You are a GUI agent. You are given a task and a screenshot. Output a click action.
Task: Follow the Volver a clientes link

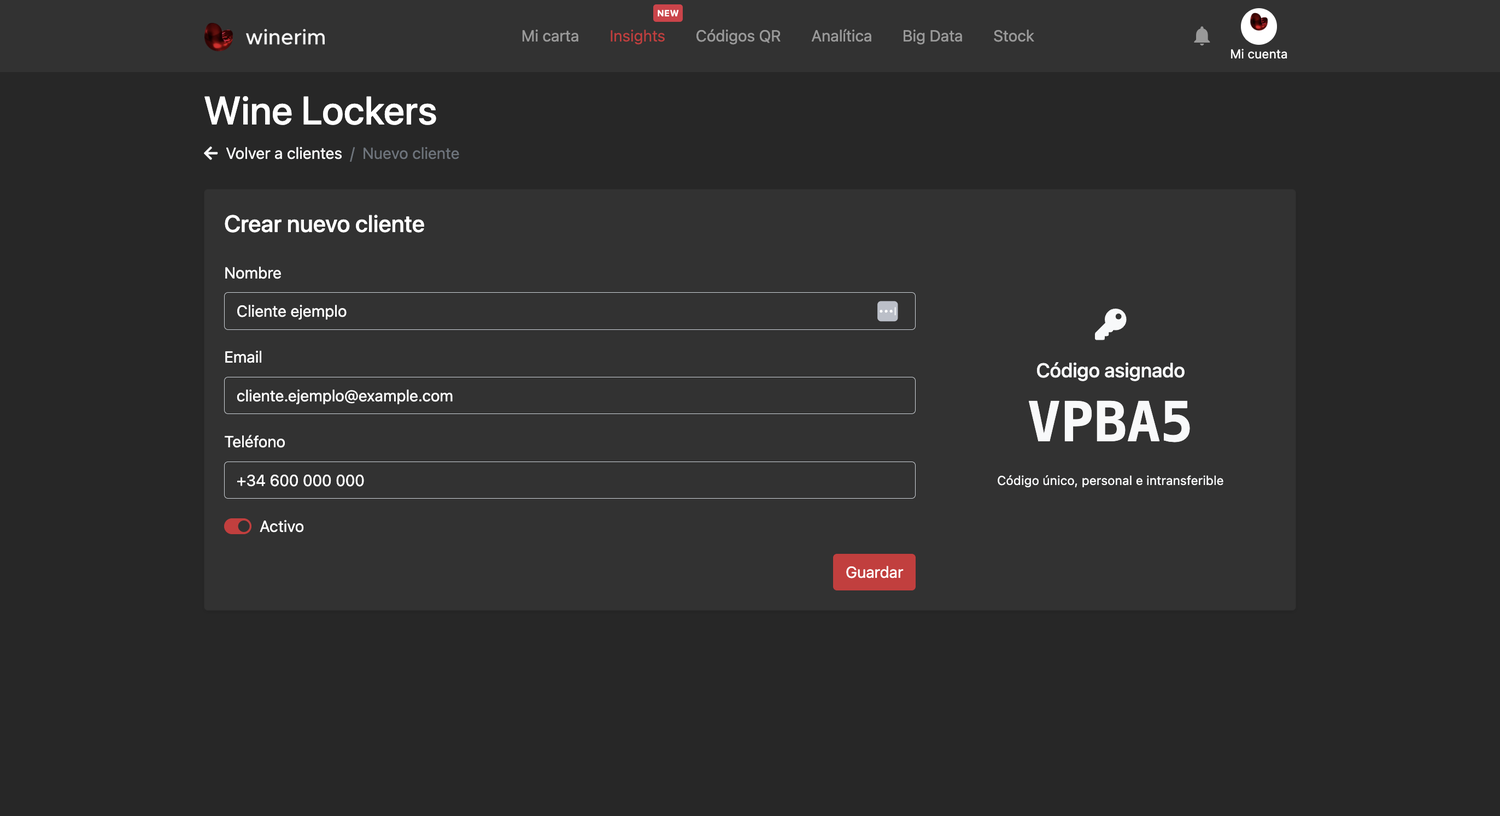point(284,153)
